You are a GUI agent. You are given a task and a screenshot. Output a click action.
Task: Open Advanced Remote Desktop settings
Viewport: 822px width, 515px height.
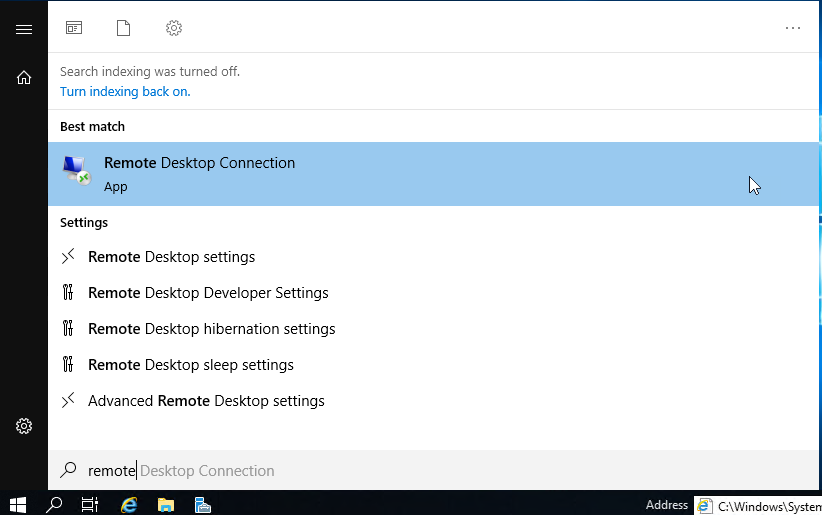click(206, 401)
